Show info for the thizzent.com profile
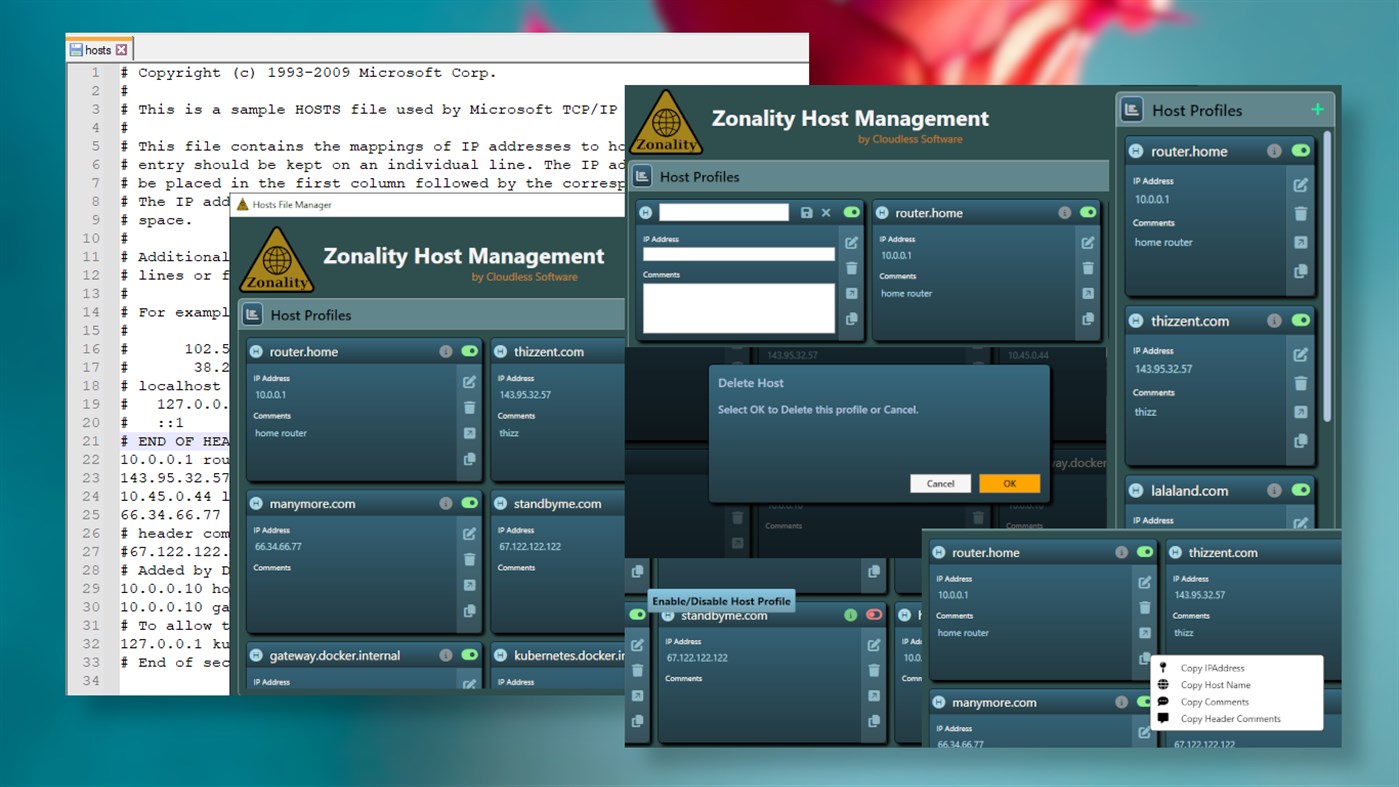The height and width of the screenshot is (787, 1399). click(1272, 320)
